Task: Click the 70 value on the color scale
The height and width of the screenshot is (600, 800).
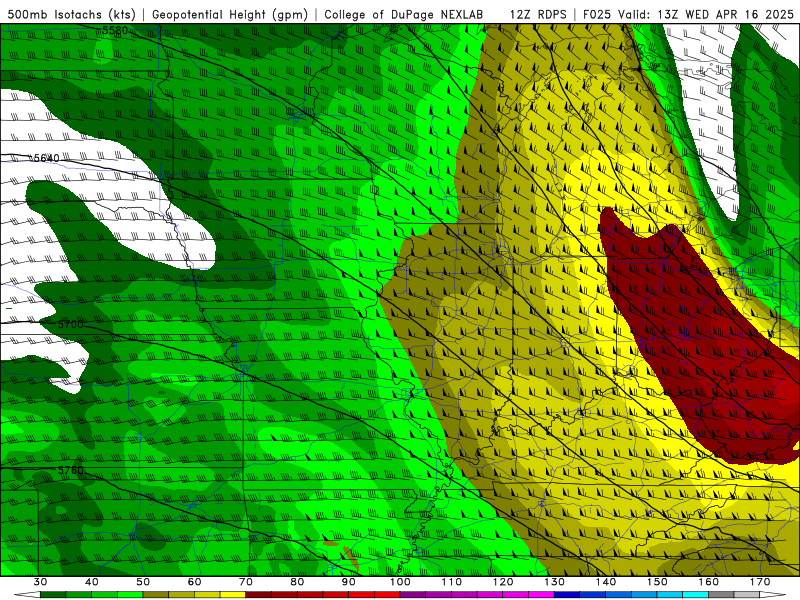Action: [246, 582]
